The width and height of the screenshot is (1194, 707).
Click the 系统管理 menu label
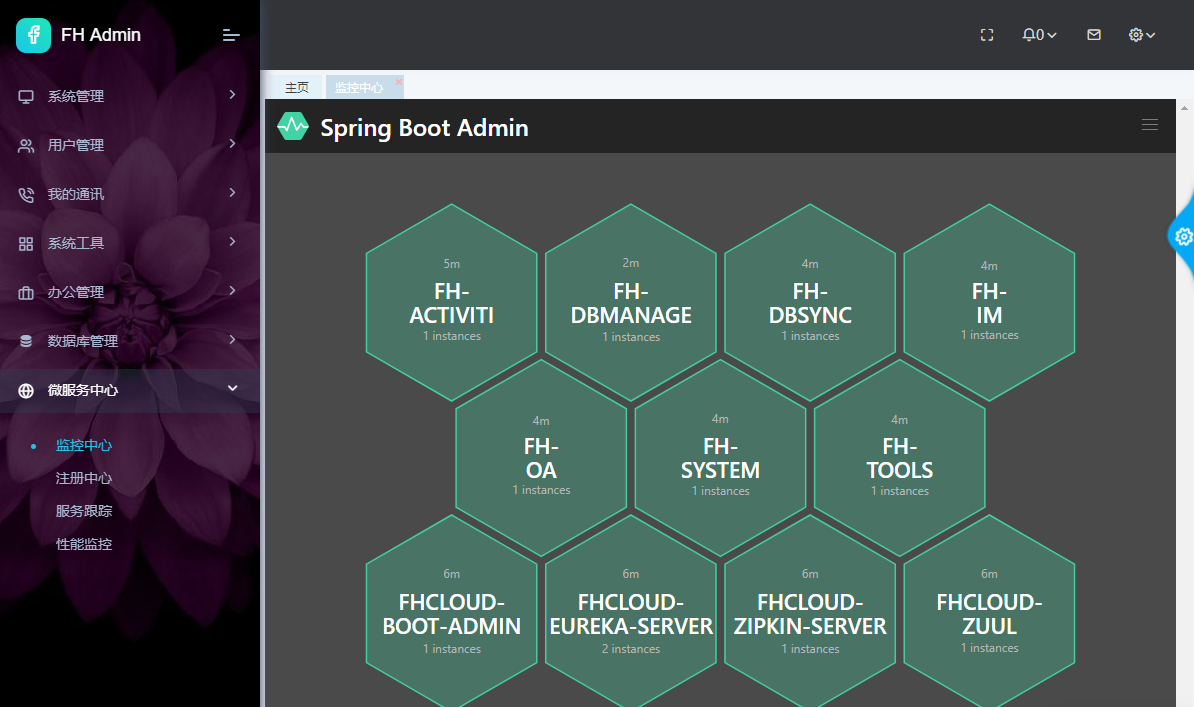point(76,97)
